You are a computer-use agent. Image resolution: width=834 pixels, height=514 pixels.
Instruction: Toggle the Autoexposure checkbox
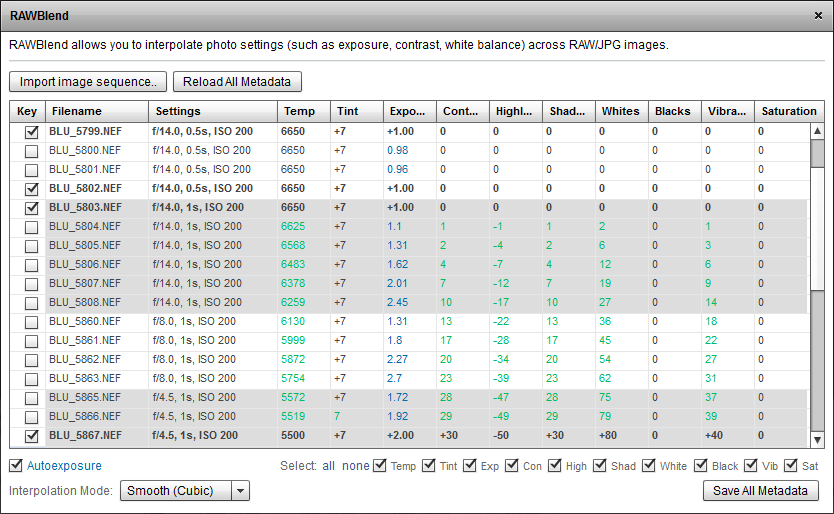coord(16,466)
